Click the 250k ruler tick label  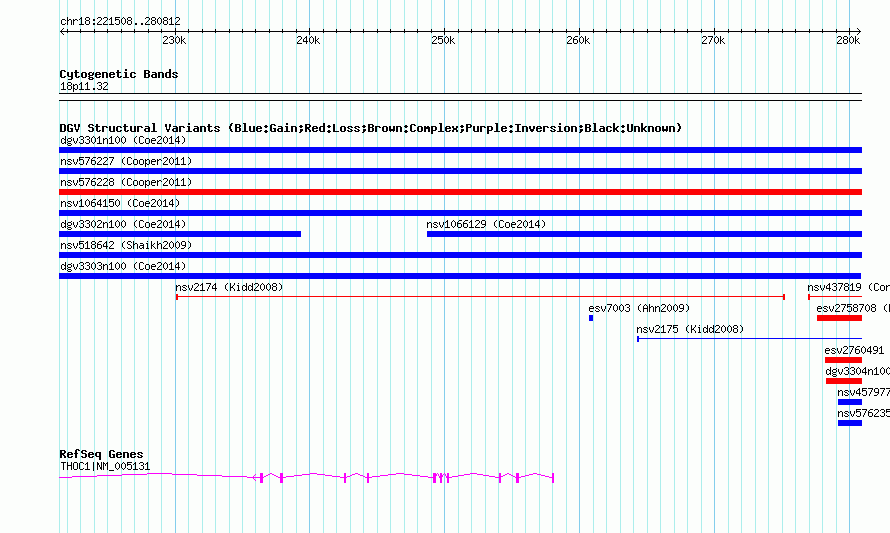443,40
